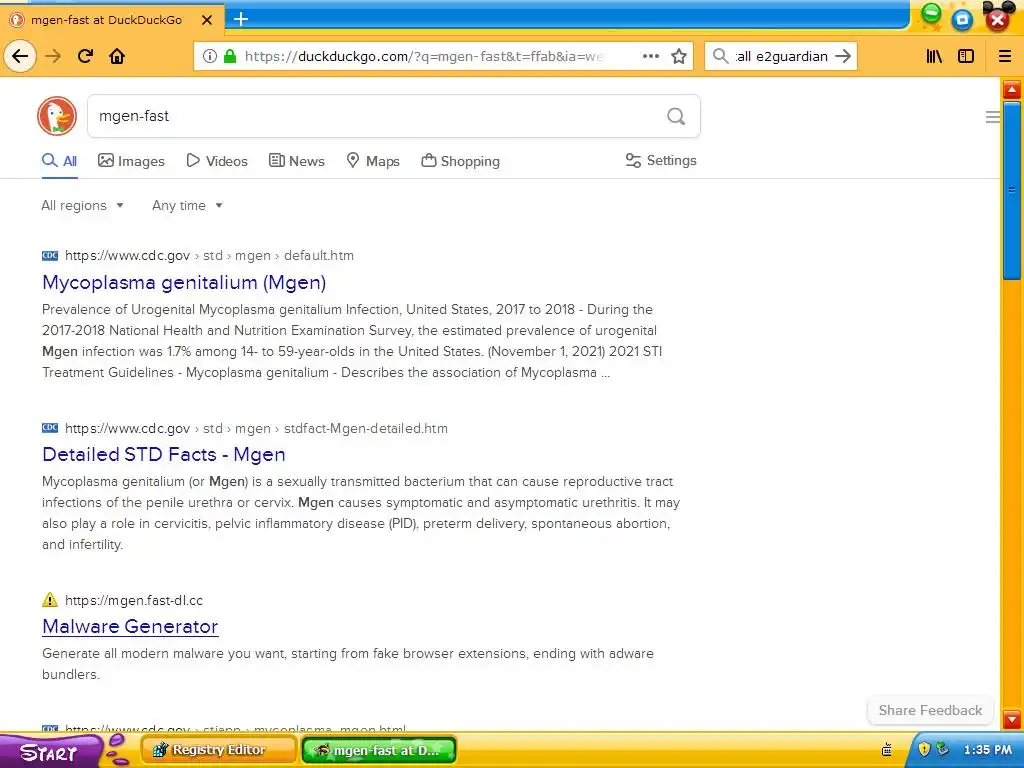Screen dimensions: 1024x768
Task: Go back with the browser back arrow
Action: (x=20, y=56)
